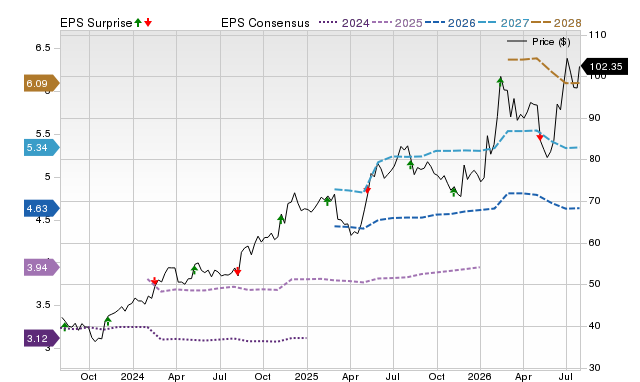
Task: Click the 40 right price axis label
Action: (595, 326)
